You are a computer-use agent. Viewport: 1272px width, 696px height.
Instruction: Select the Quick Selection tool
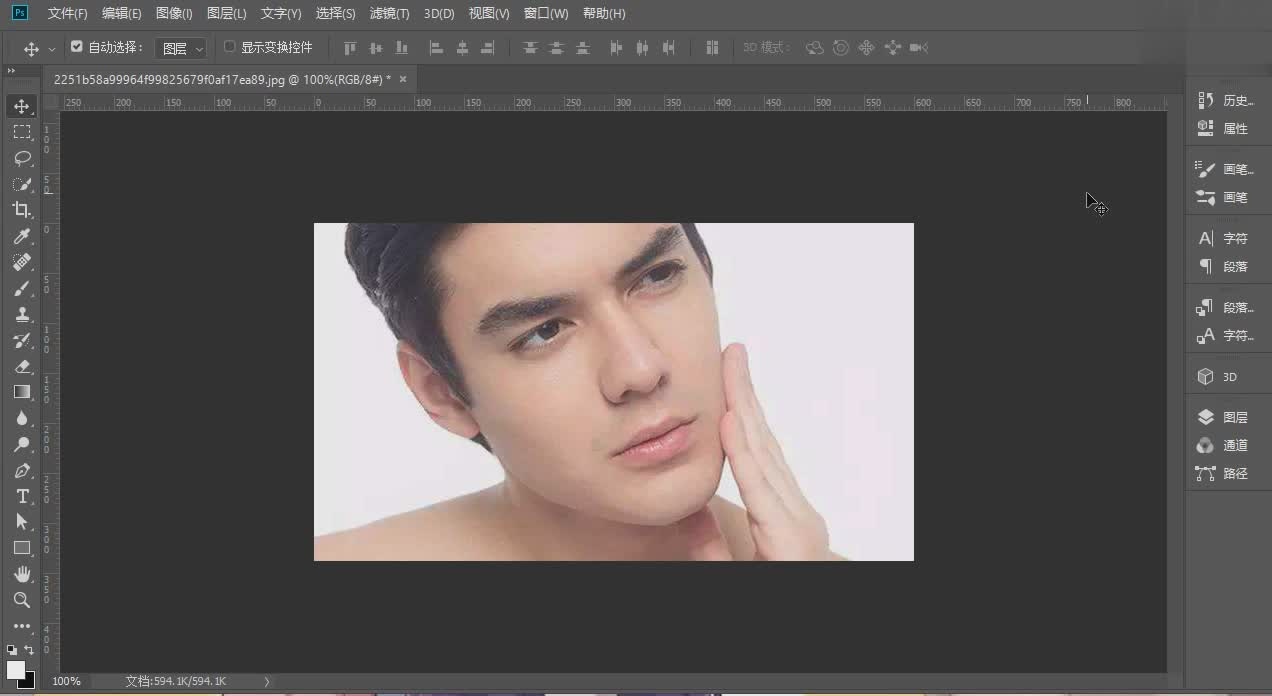click(22, 184)
